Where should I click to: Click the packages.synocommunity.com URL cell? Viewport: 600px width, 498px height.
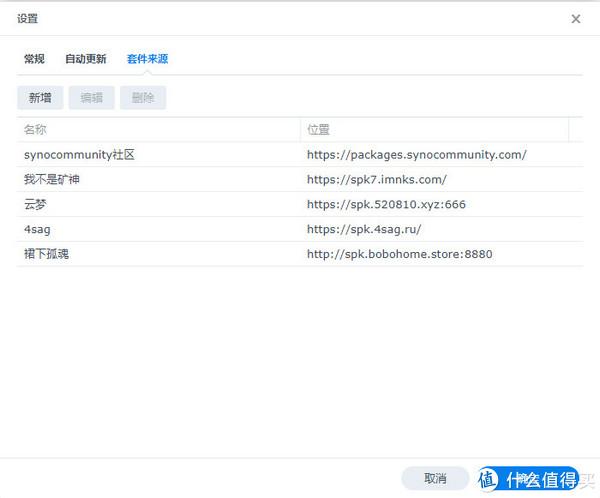click(x=417, y=155)
